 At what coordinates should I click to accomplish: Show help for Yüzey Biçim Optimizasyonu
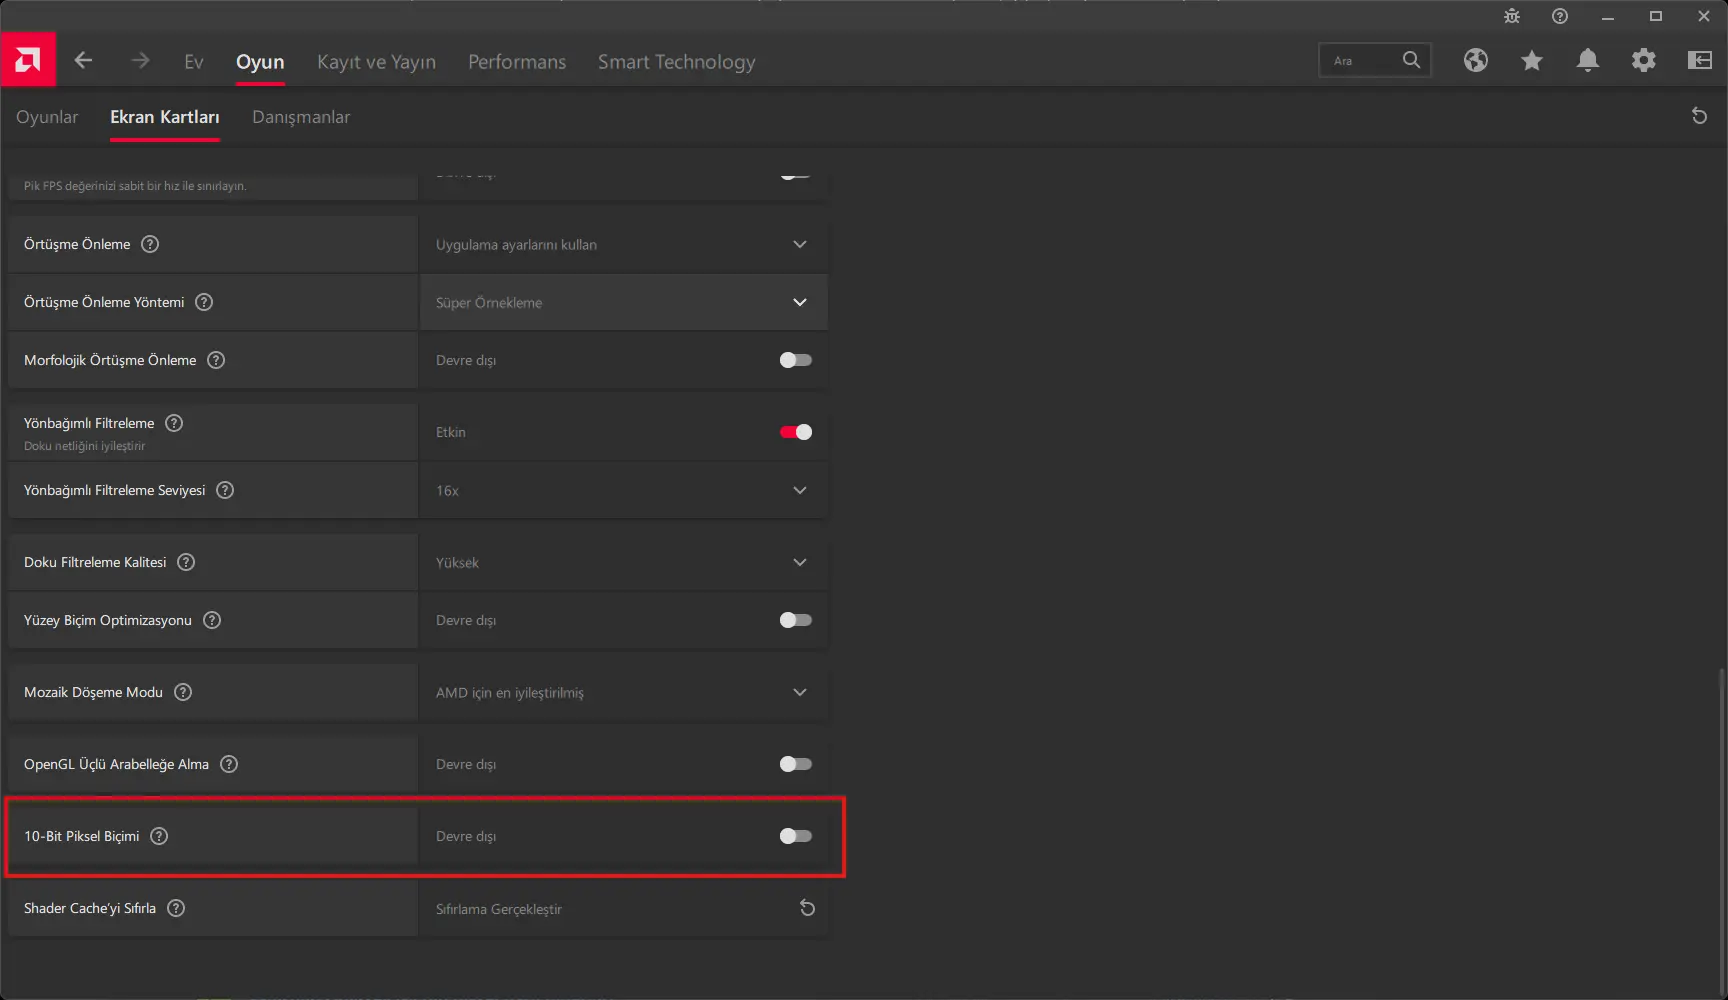pos(212,620)
